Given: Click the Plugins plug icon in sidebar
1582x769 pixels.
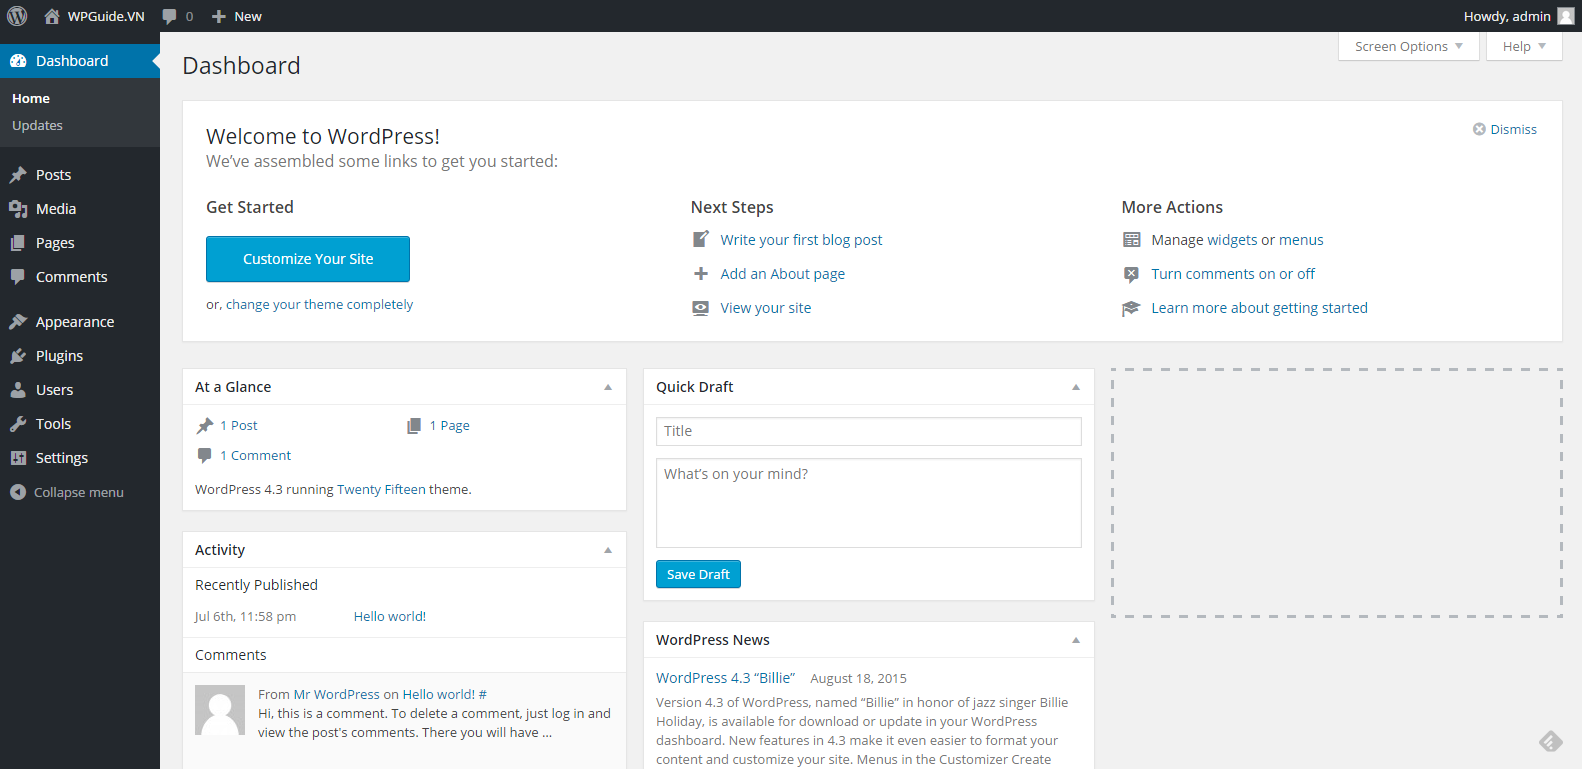Looking at the screenshot, I should pyautogui.click(x=18, y=356).
